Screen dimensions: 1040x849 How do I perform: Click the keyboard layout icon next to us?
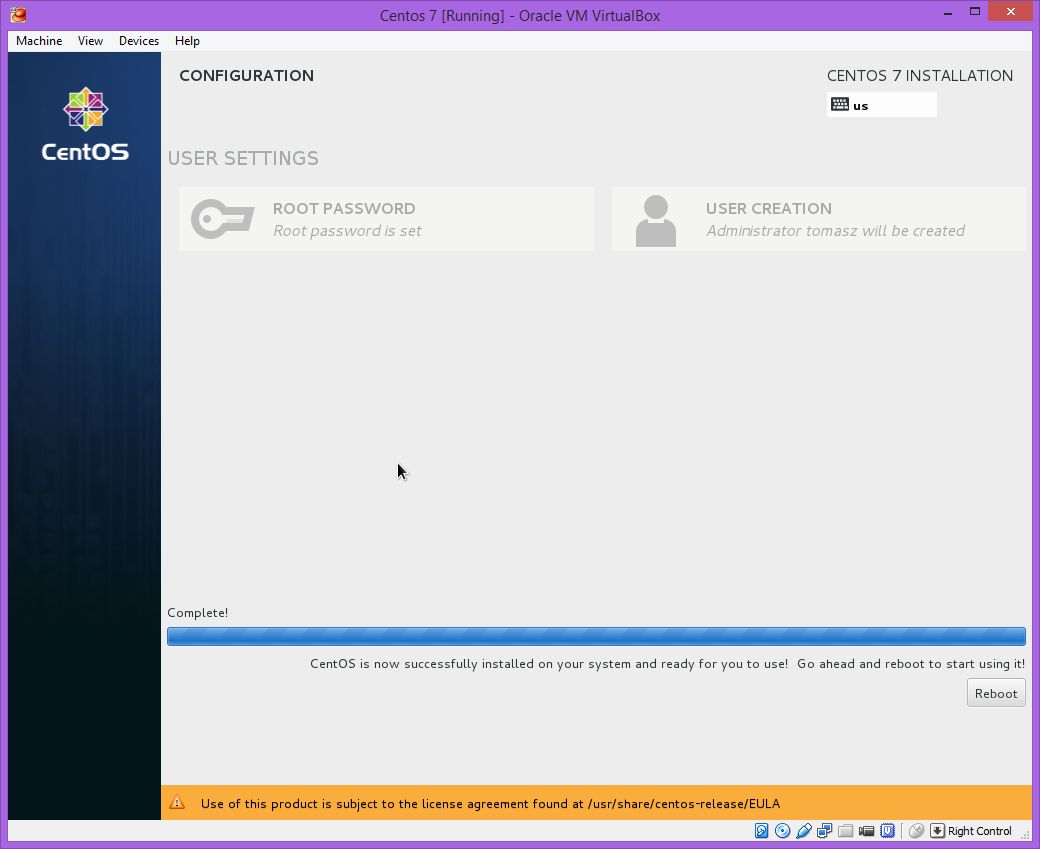pyautogui.click(x=840, y=104)
